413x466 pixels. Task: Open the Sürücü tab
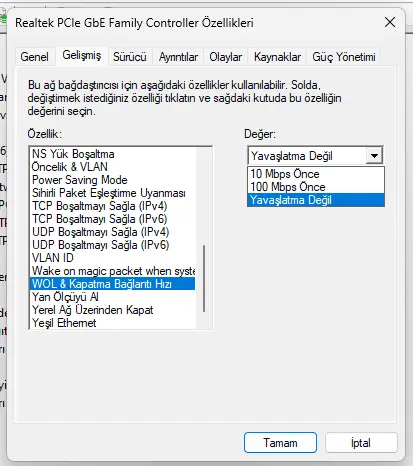tap(130, 57)
